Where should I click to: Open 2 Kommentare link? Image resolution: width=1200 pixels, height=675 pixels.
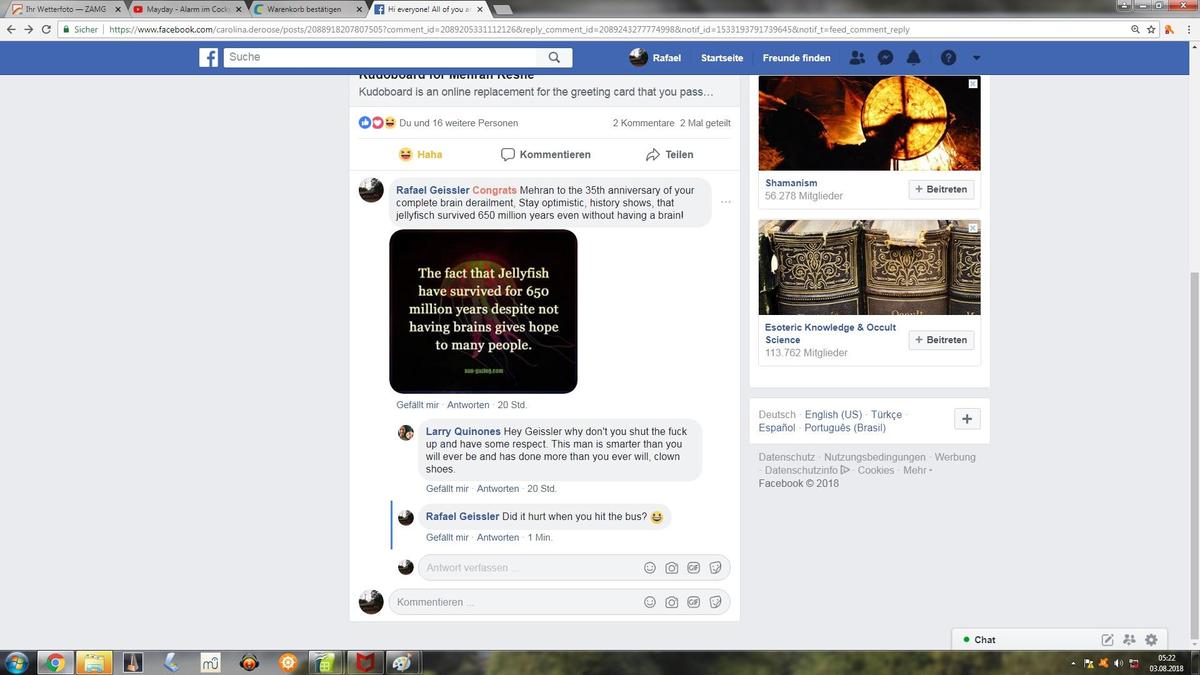(x=643, y=123)
